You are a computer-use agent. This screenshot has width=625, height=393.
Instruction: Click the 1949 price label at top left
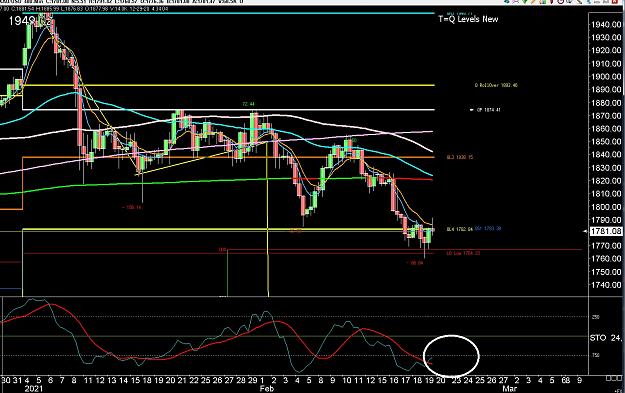coord(29,21)
